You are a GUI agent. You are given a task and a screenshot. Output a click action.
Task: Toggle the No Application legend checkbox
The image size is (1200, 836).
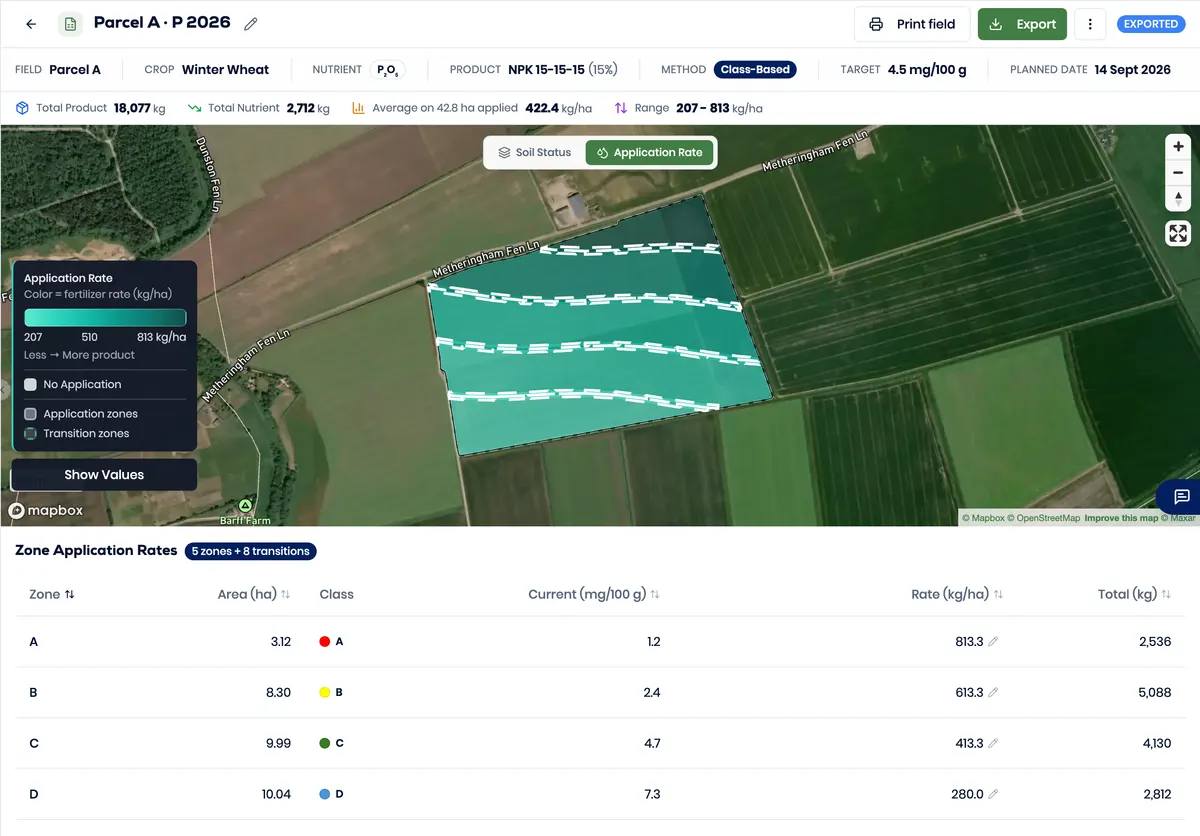pos(31,384)
